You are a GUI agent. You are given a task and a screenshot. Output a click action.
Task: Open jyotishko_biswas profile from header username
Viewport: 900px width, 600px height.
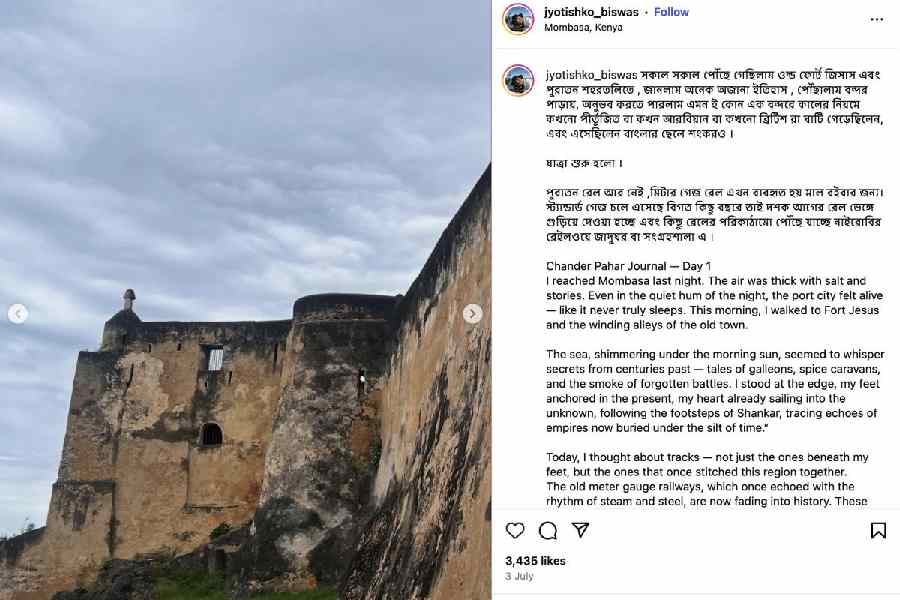tap(591, 12)
